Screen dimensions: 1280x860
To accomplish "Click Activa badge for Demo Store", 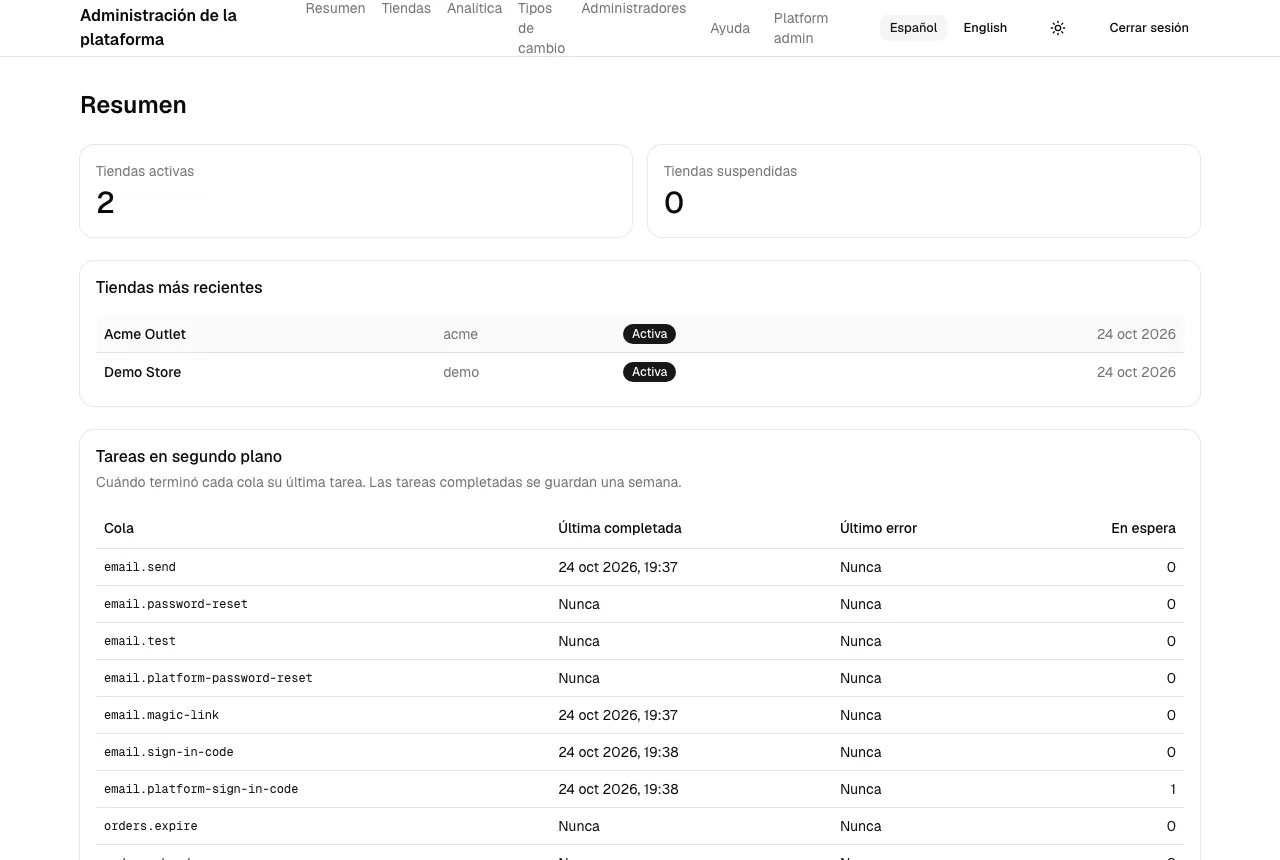I will coord(649,372).
